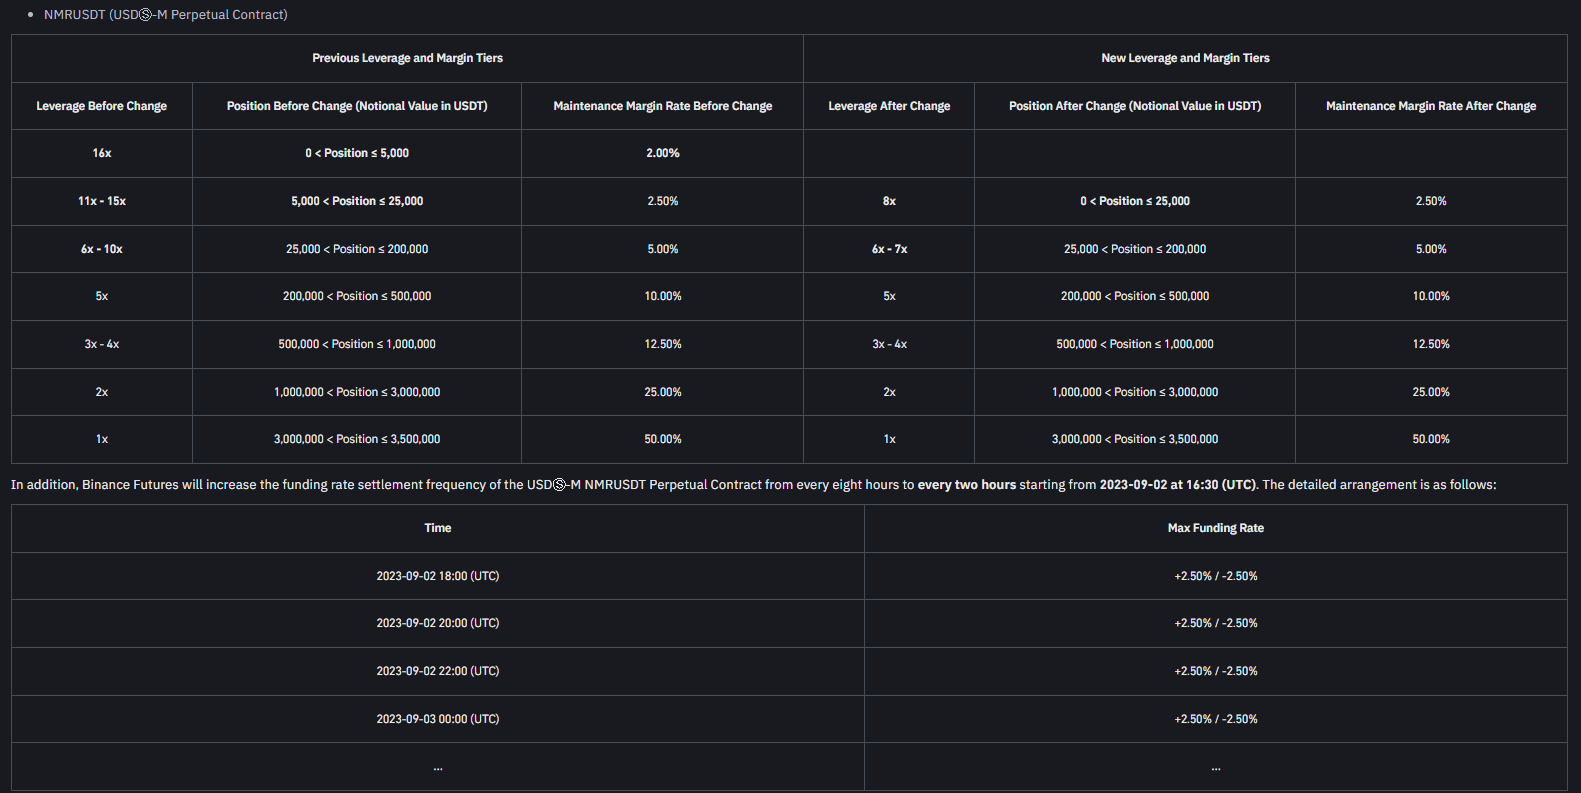Select the "11x - 15x" leverage cell
Image resolution: width=1581 pixels, height=793 pixels.
[x=101, y=201]
